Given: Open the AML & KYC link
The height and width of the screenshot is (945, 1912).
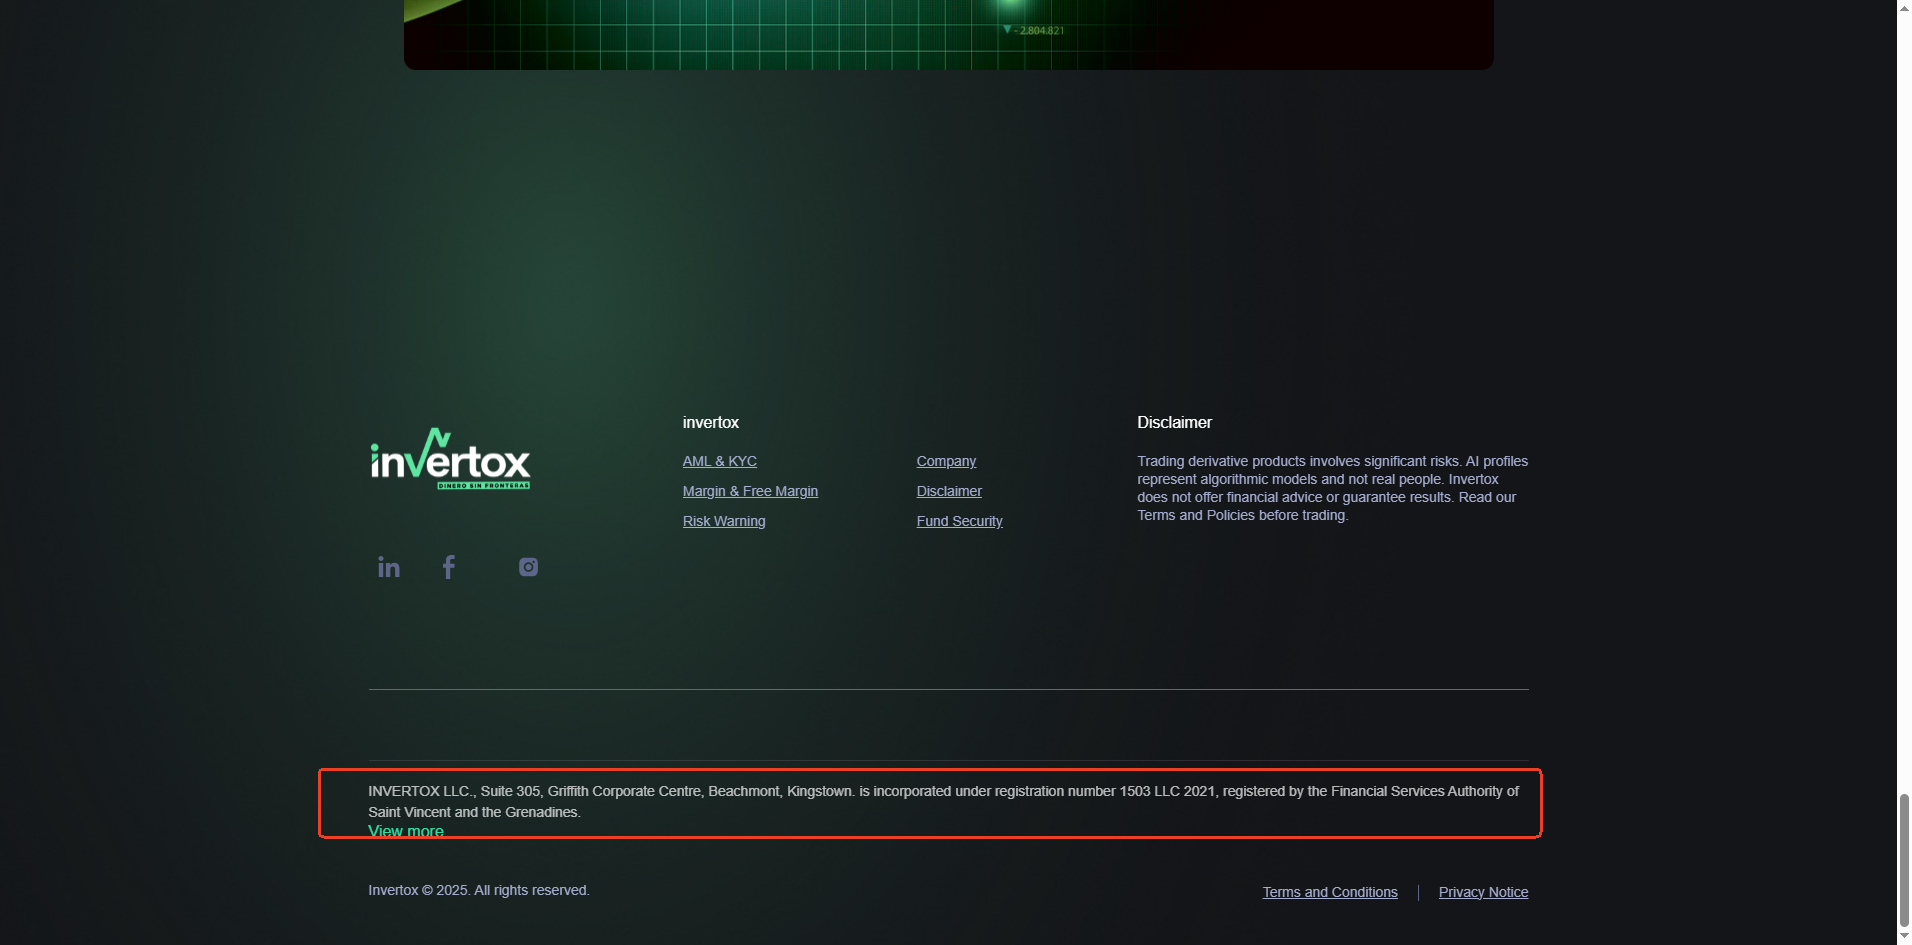Looking at the screenshot, I should (x=719, y=461).
